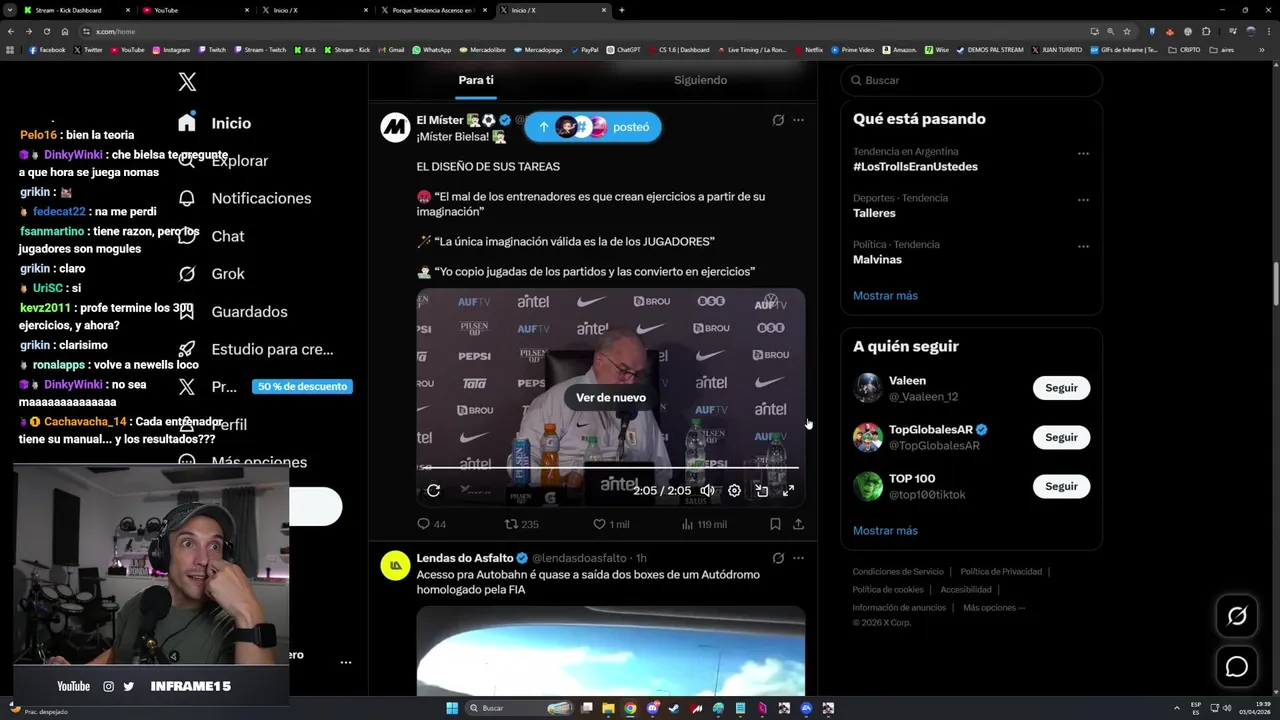1280x720 pixels.
Task: Enter fullscreen on the video
Action: 788,490
